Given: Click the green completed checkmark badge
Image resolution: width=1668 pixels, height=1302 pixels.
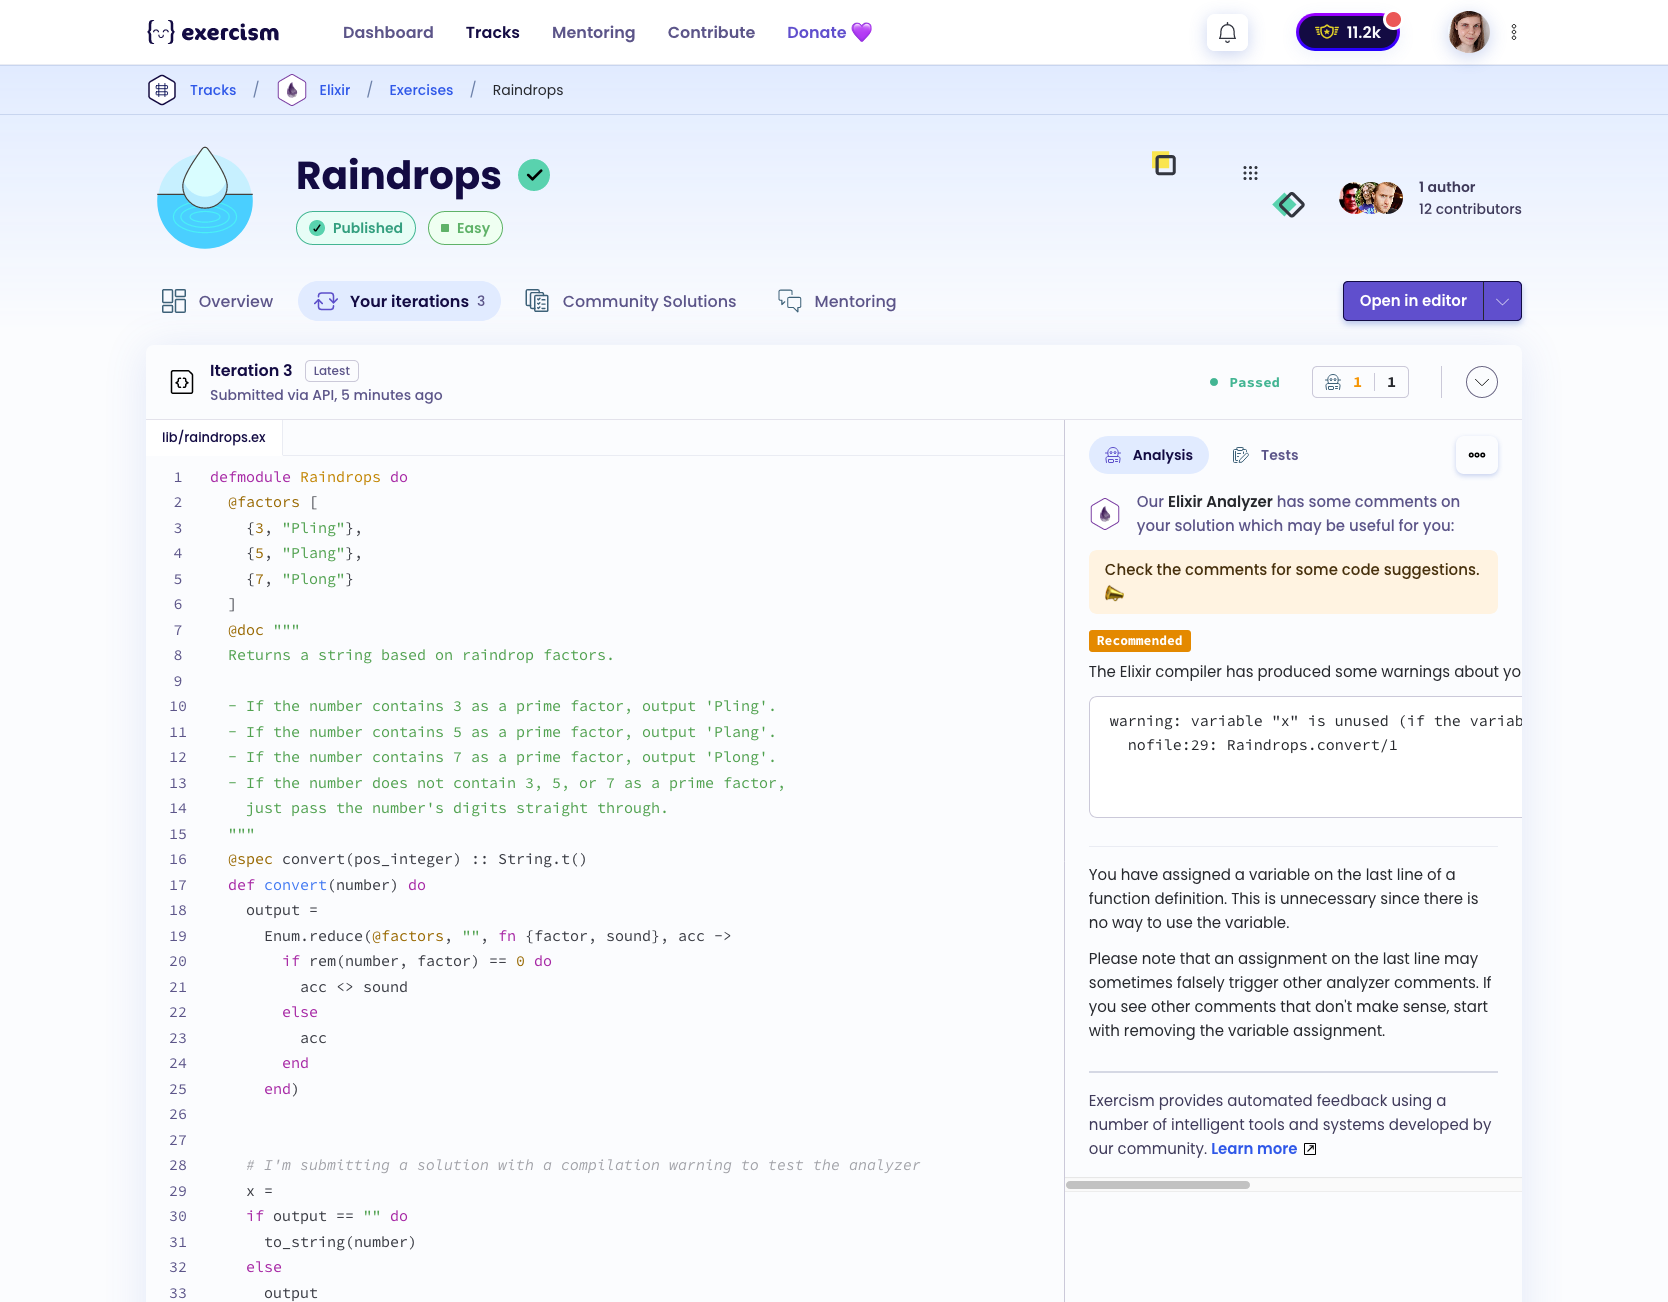Looking at the screenshot, I should pos(534,175).
